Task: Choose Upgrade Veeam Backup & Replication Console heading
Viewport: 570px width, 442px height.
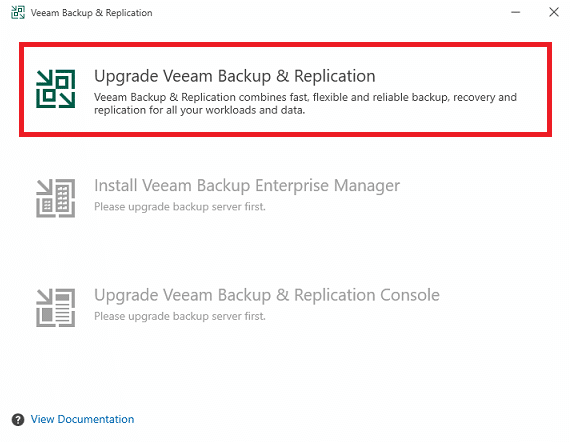Action: pyautogui.click(x=267, y=295)
